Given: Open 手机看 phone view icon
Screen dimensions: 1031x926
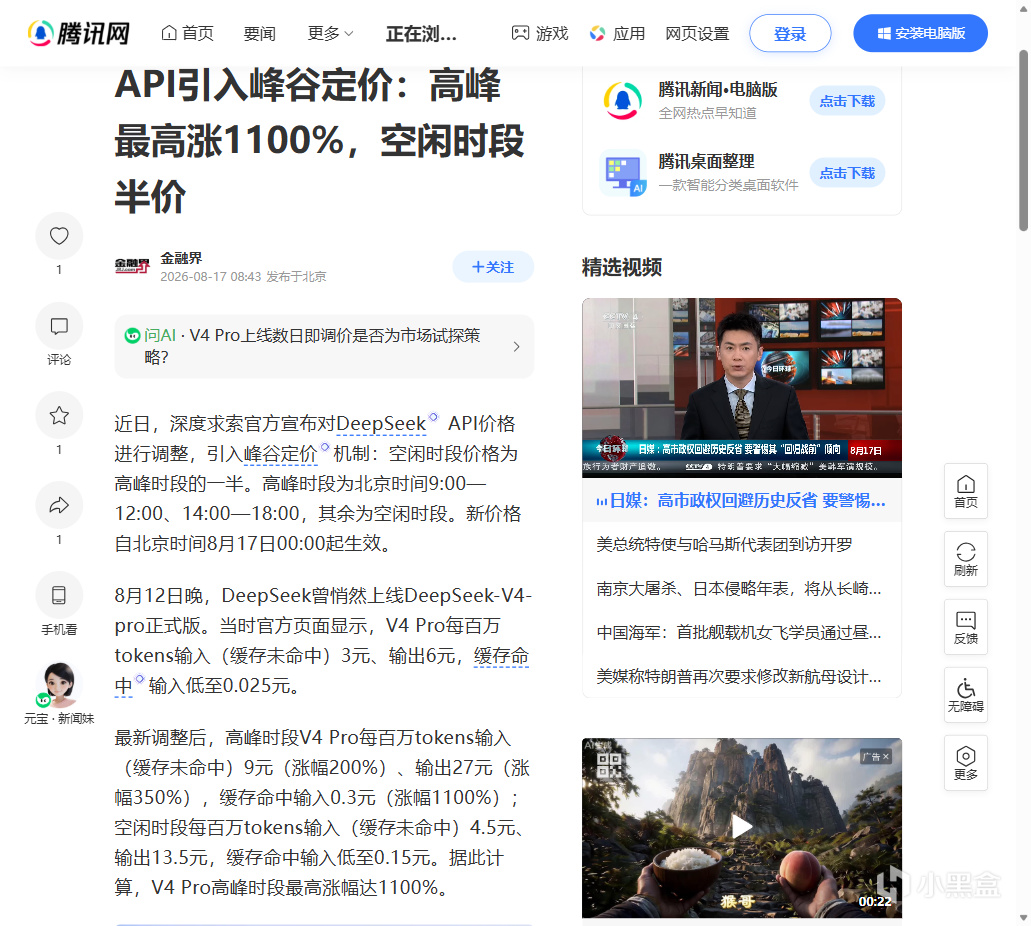Looking at the screenshot, I should pyautogui.click(x=59, y=595).
